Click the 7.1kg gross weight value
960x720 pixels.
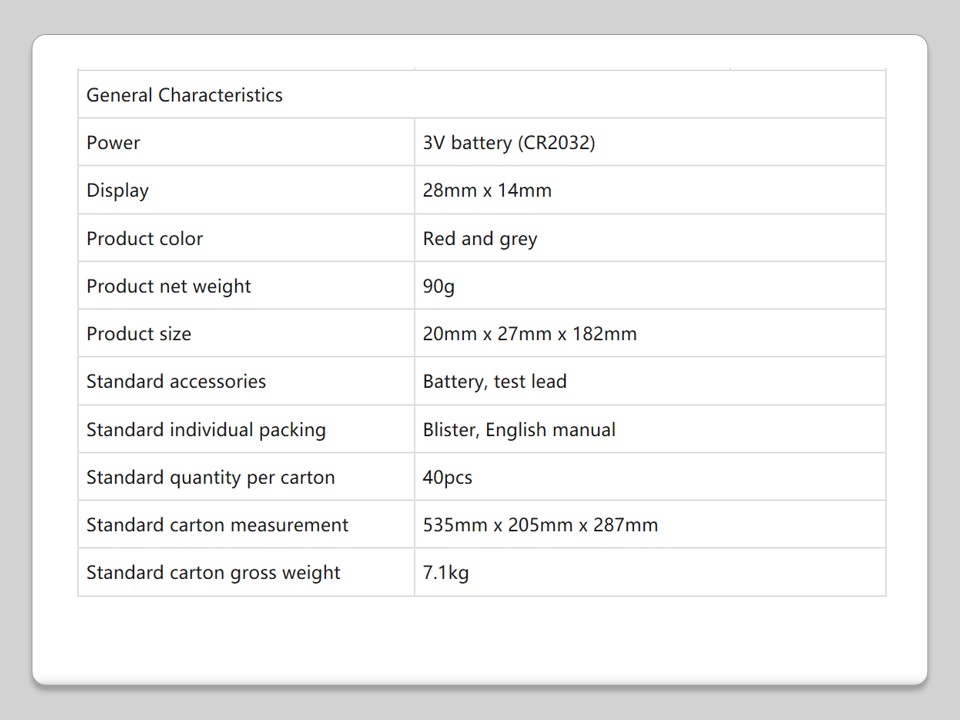pyautogui.click(x=445, y=572)
